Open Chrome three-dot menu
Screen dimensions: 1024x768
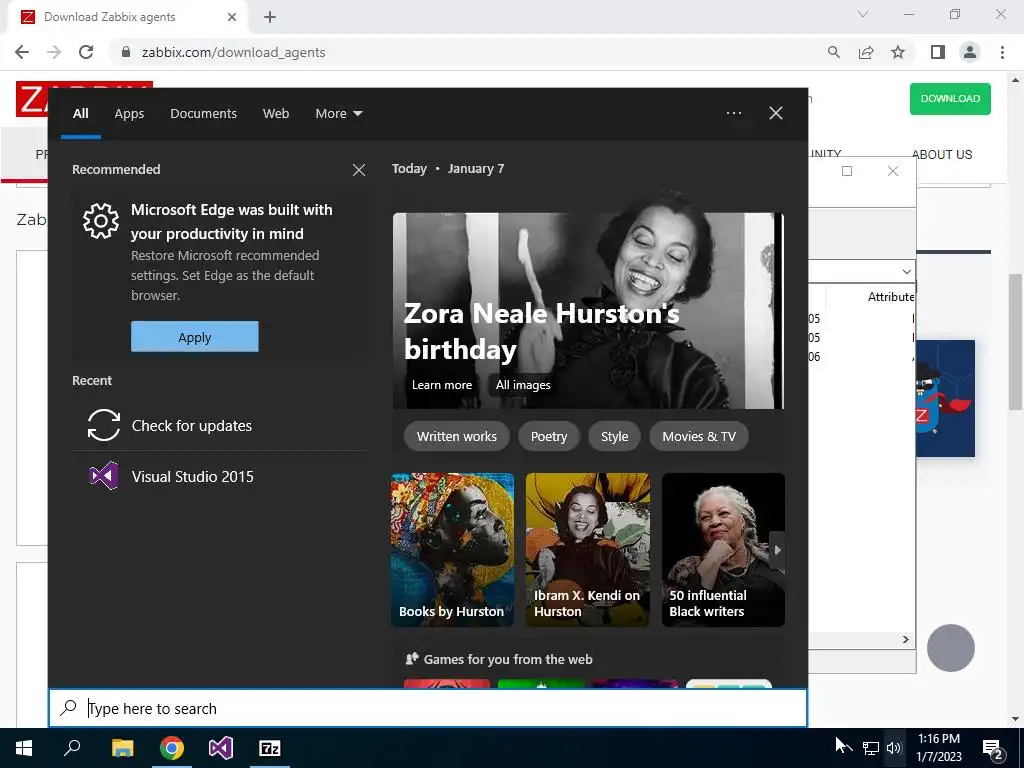1002,52
